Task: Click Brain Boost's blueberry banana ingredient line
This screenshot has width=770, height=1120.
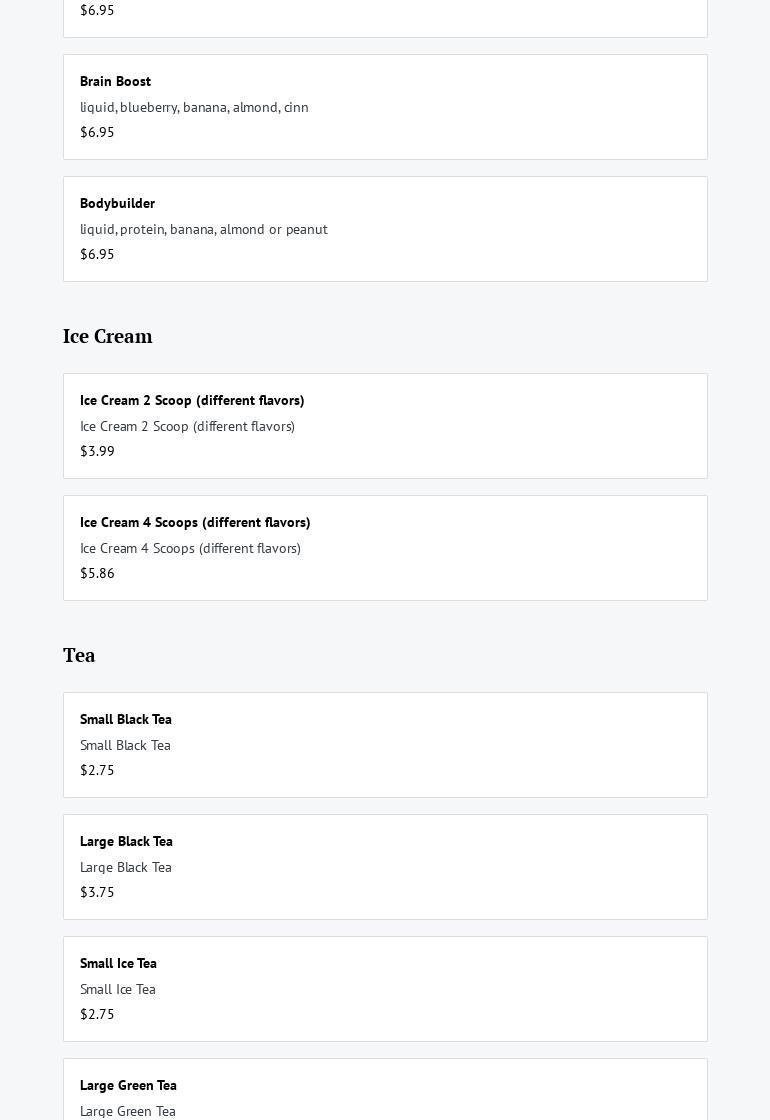Action: [194, 107]
